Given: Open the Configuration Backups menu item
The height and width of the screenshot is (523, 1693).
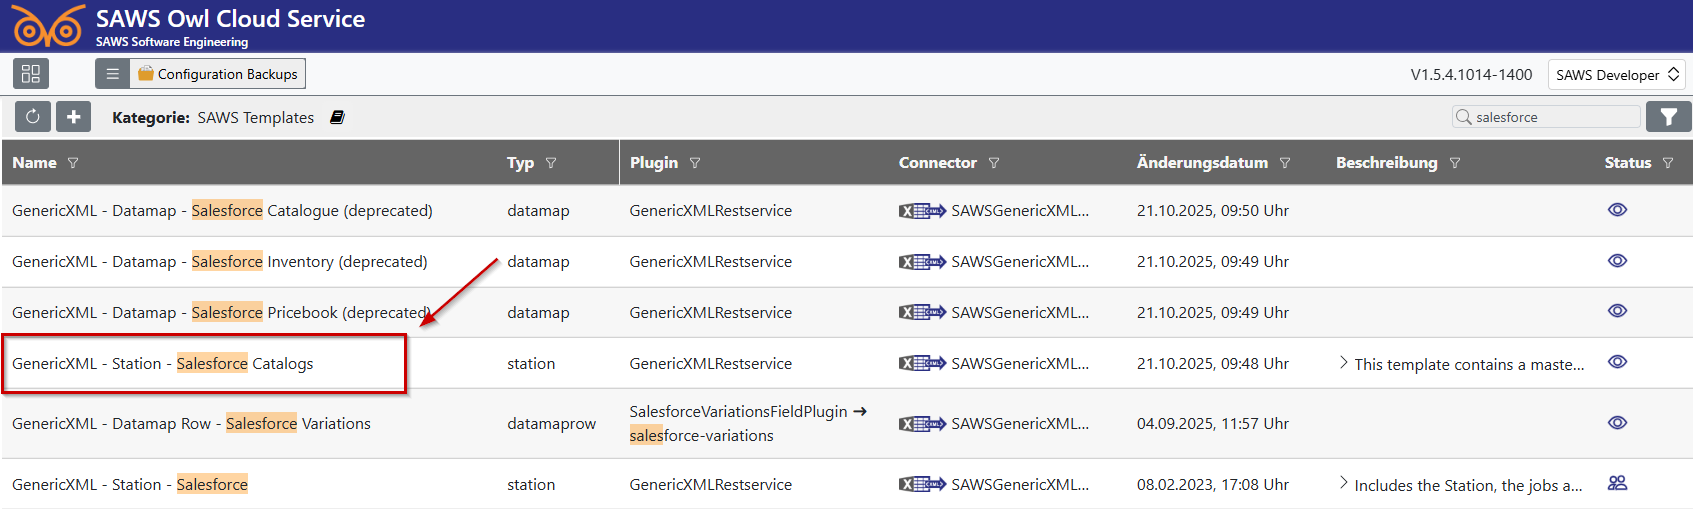Looking at the screenshot, I should (x=218, y=74).
